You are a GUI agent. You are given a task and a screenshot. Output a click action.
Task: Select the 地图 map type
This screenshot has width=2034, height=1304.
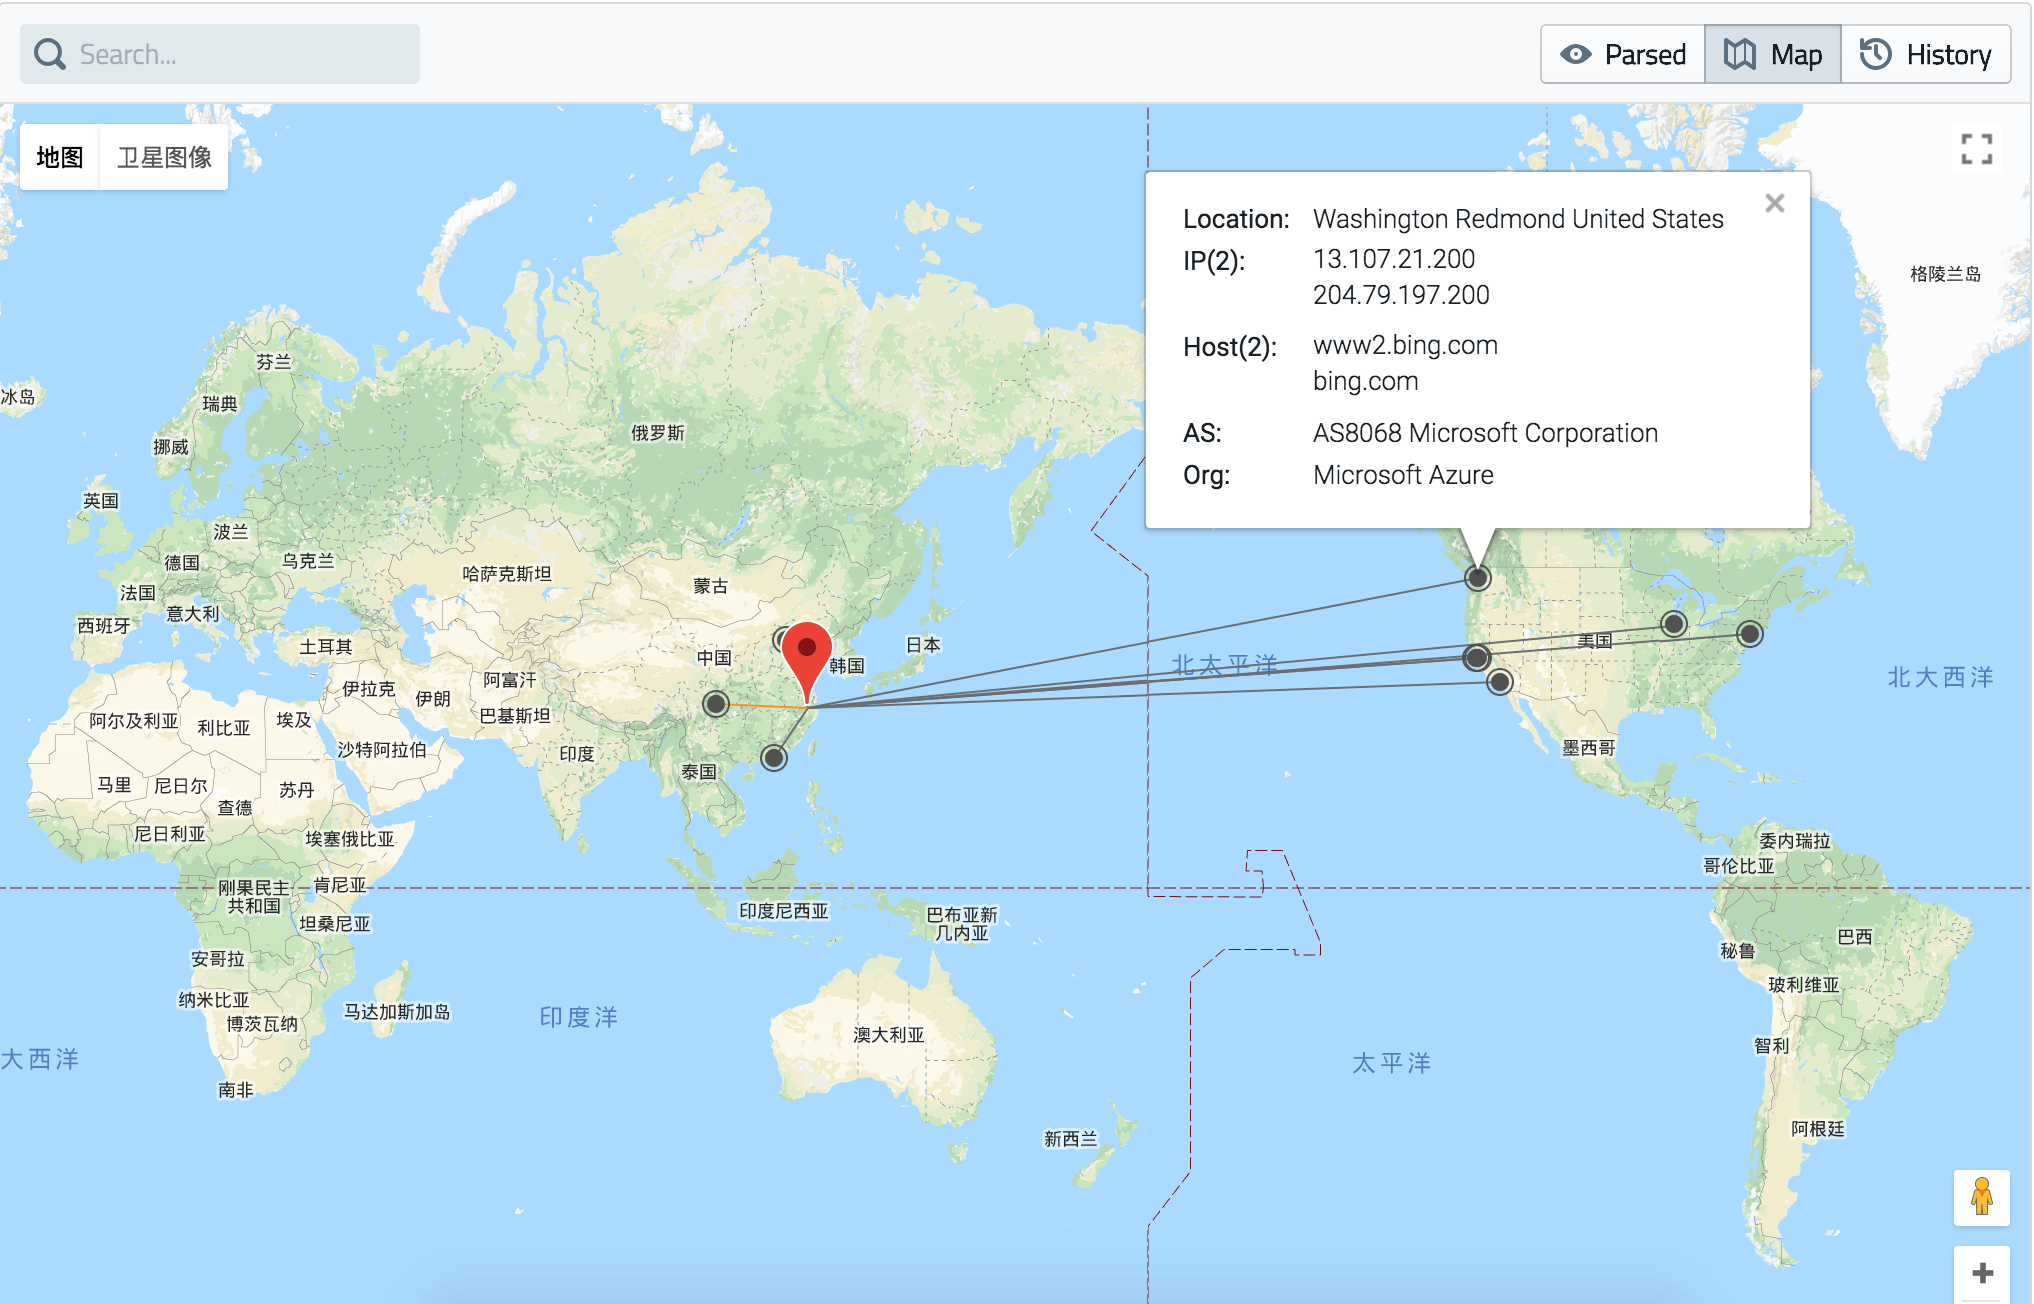pos(59,157)
